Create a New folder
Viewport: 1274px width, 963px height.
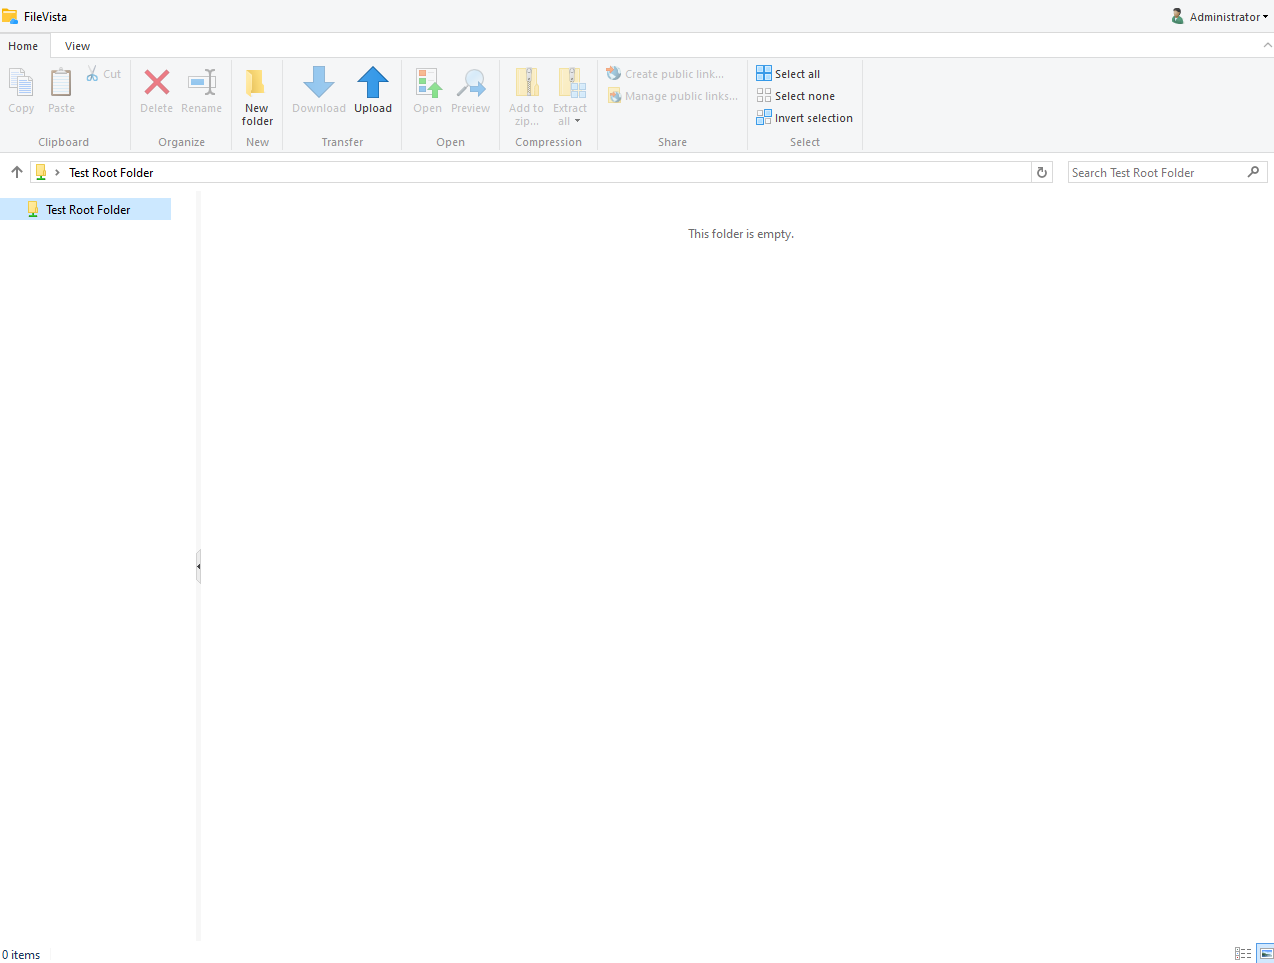point(257,96)
